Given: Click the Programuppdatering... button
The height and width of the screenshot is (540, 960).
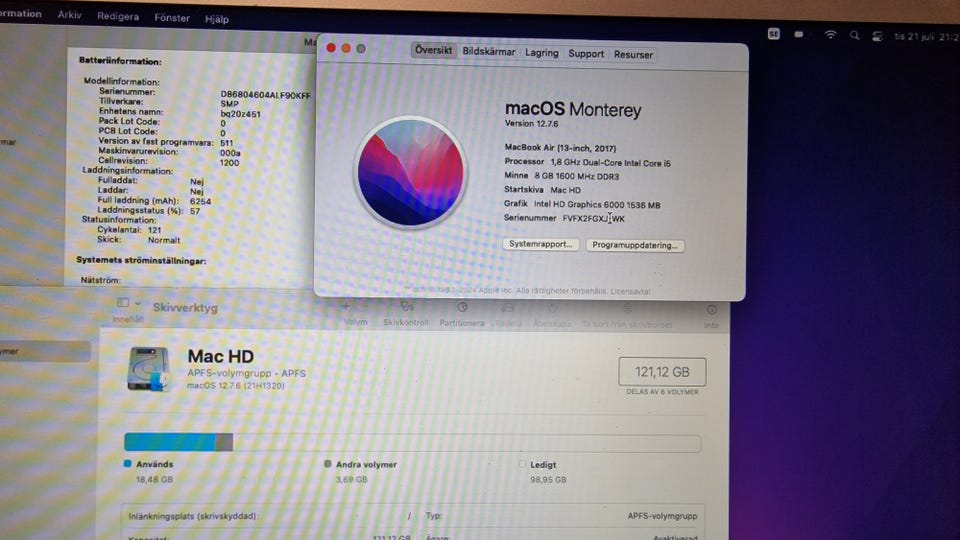Looking at the screenshot, I should (x=635, y=245).
